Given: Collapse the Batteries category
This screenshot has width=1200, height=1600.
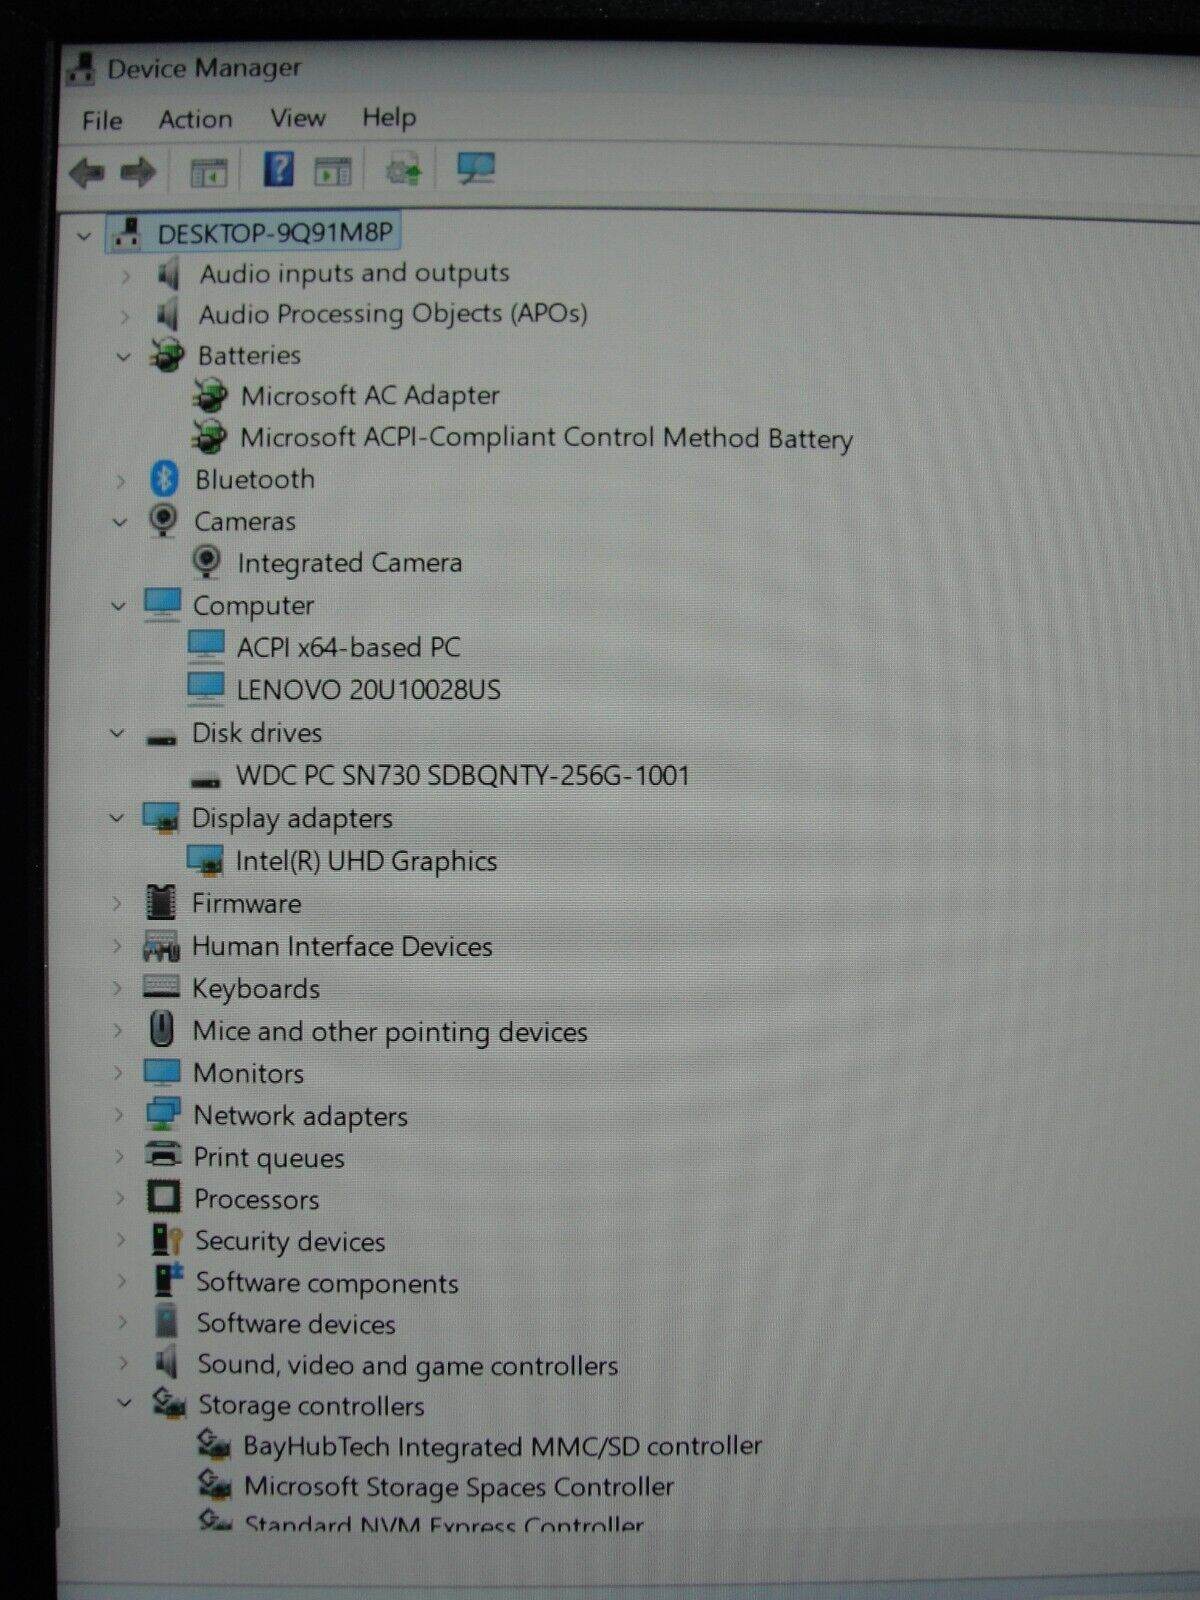Looking at the screenshot, I should tap(123, 356).
